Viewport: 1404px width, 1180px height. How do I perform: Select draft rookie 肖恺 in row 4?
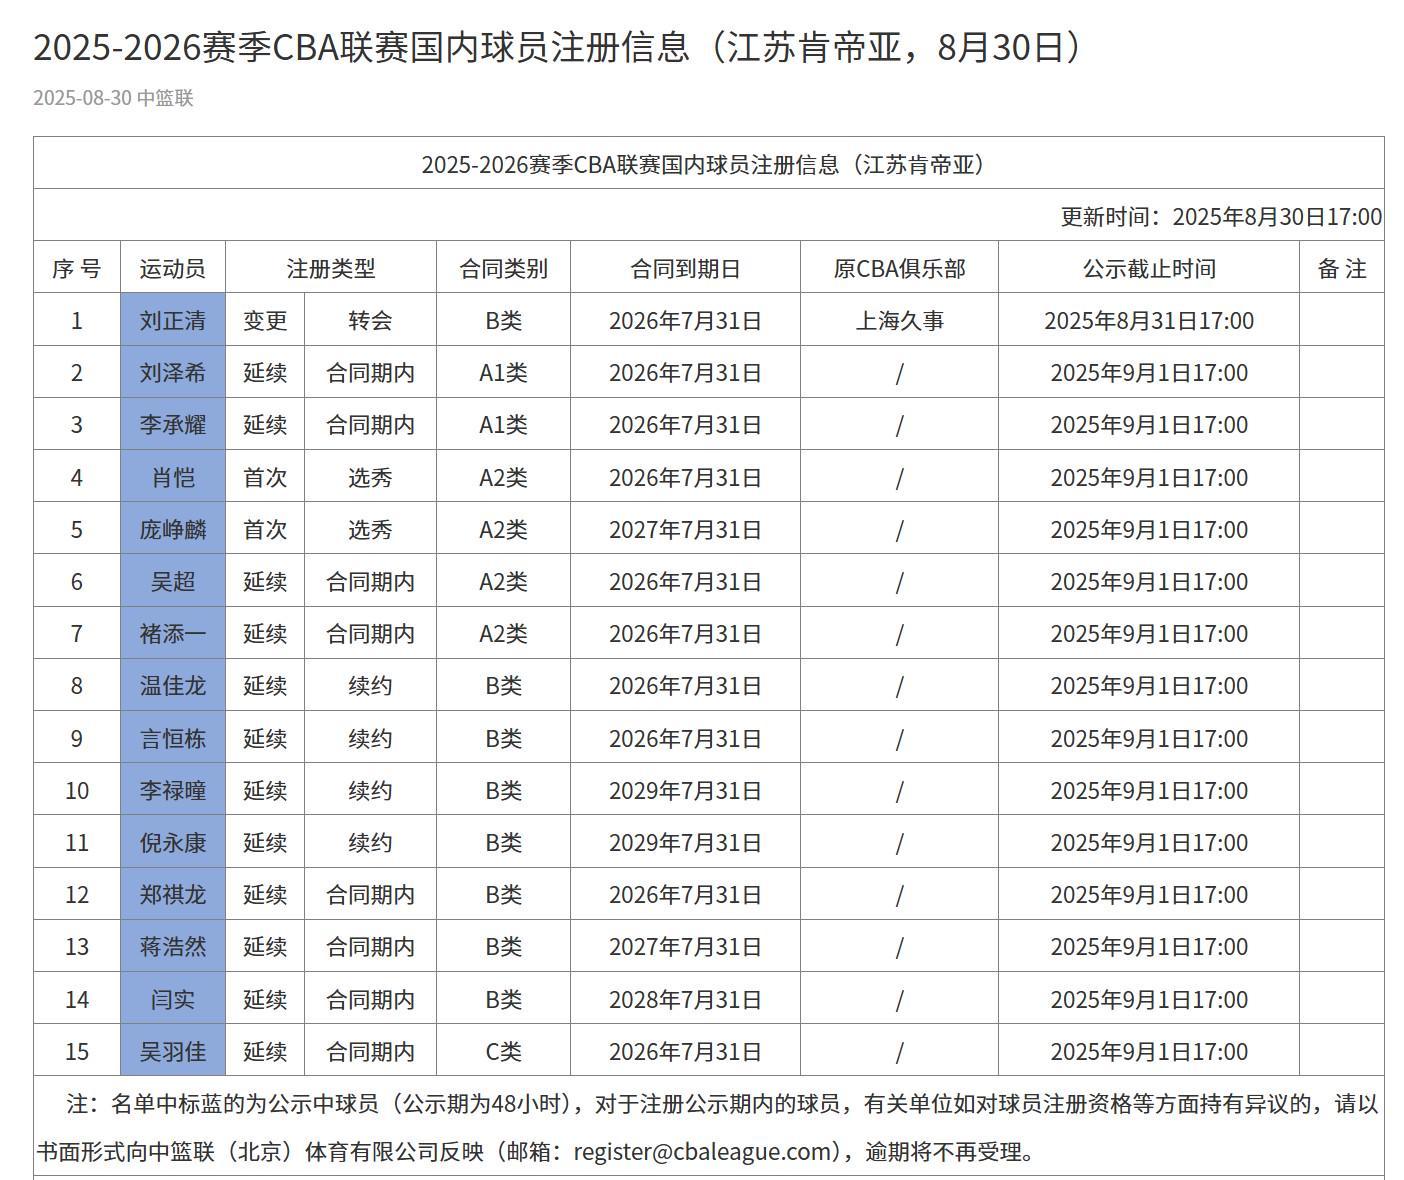click(x=172, y=477)
